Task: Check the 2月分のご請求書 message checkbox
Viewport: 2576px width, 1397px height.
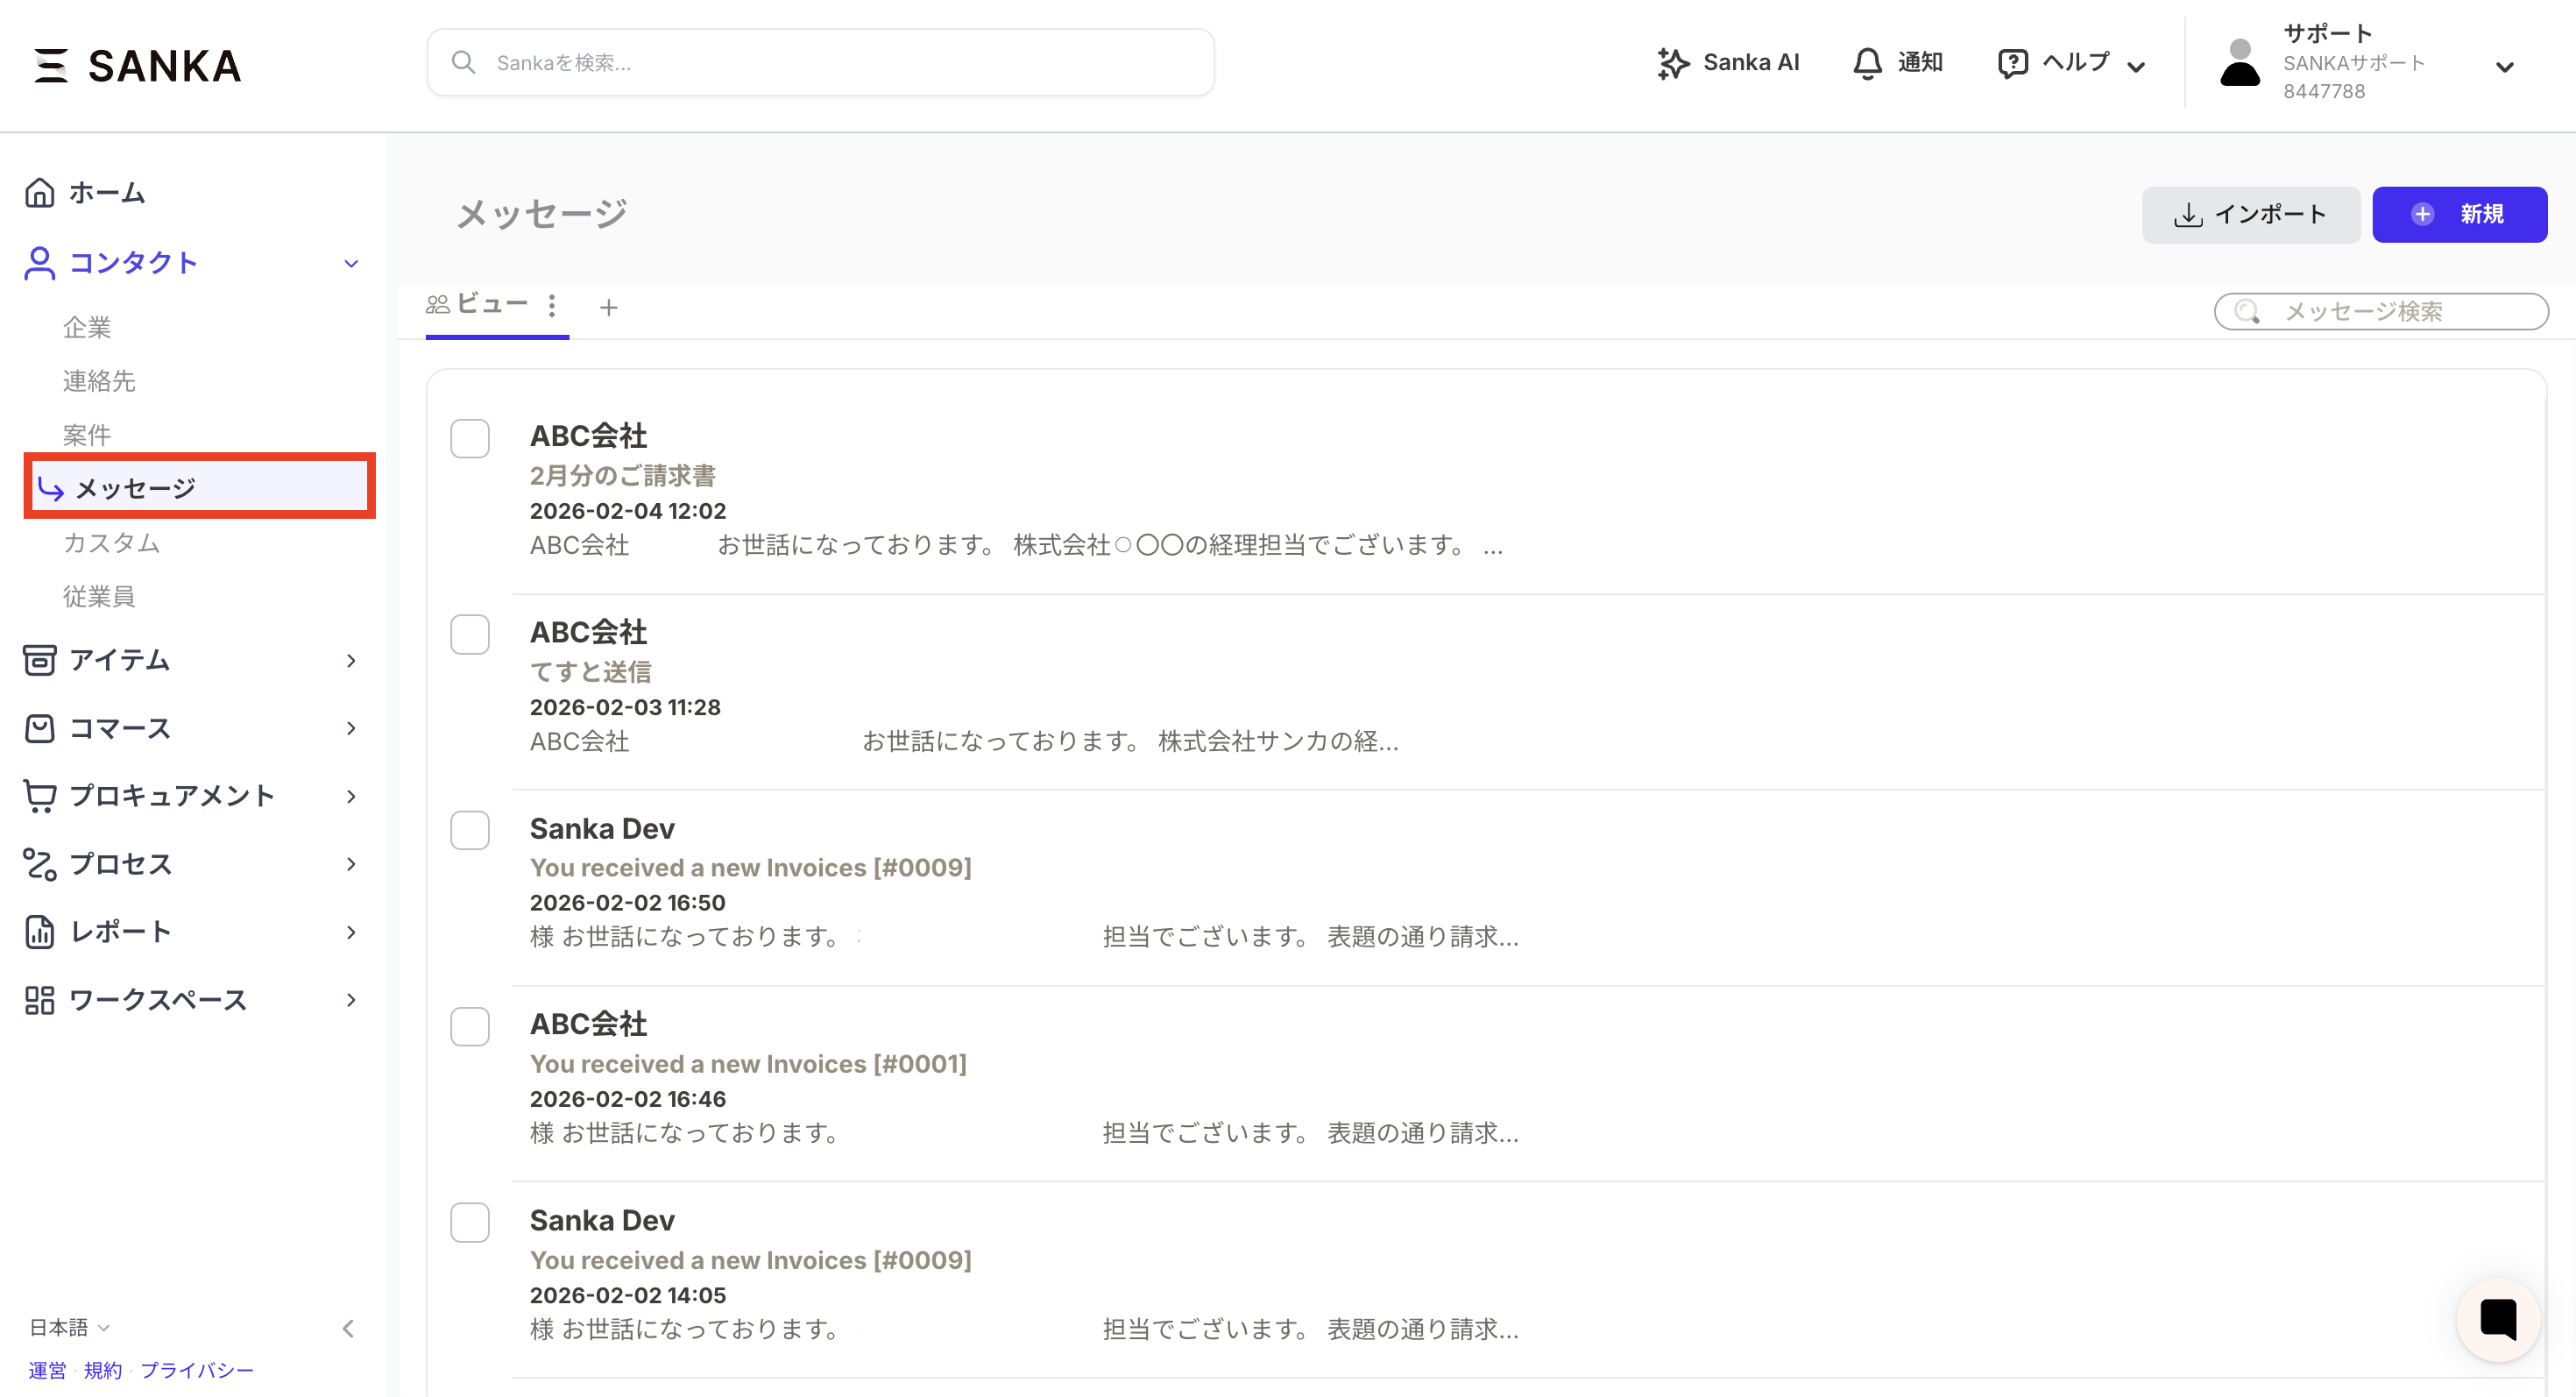Action: coord(469,438)
